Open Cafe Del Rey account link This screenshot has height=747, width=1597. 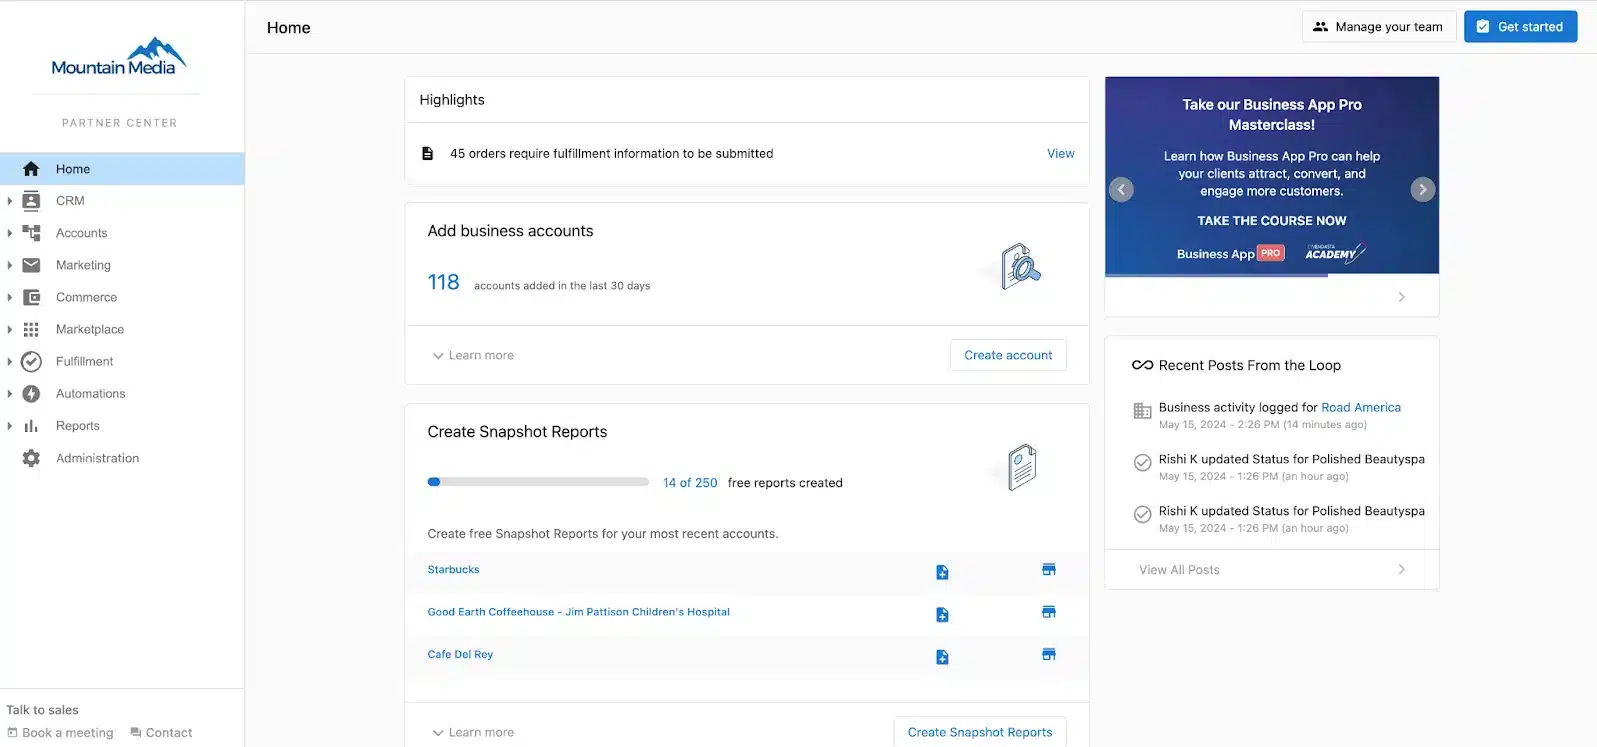tap(460, 654)
